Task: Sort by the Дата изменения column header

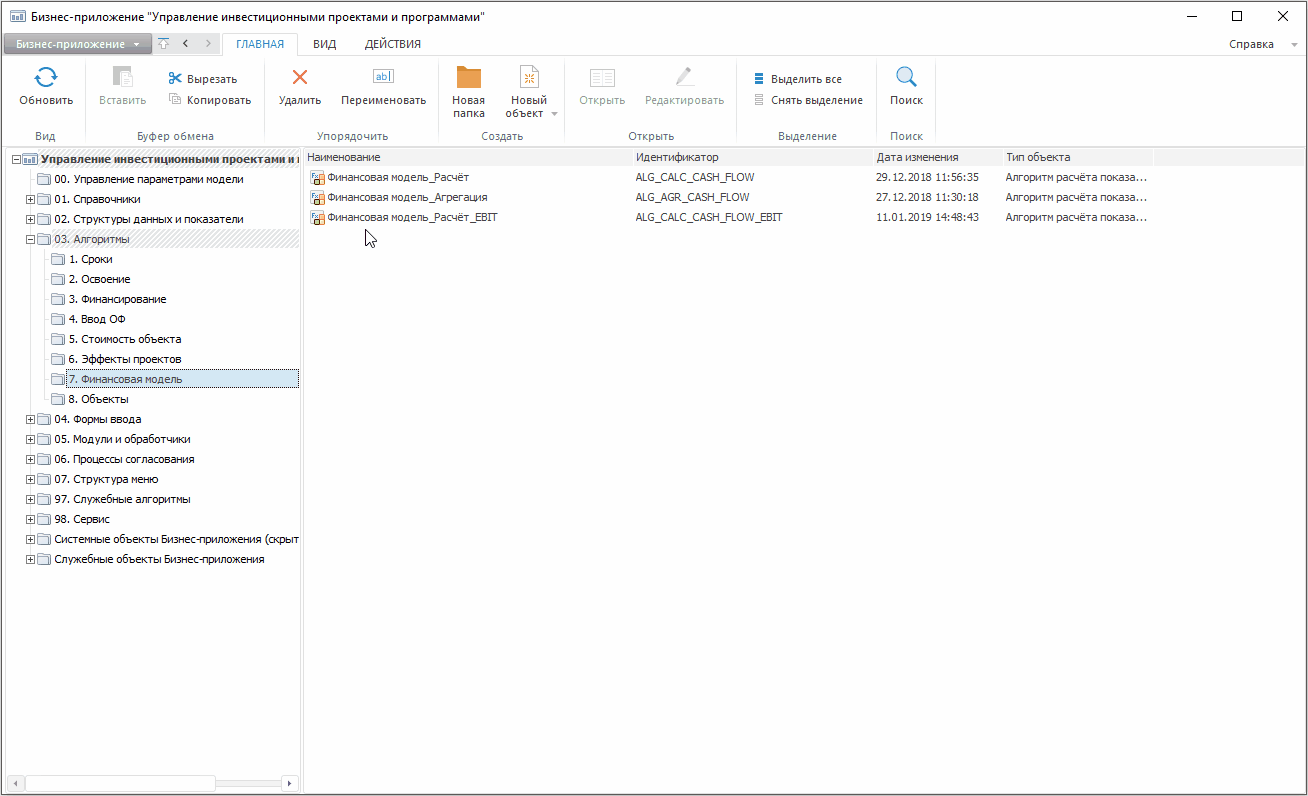Action: [x=938, y=157]
